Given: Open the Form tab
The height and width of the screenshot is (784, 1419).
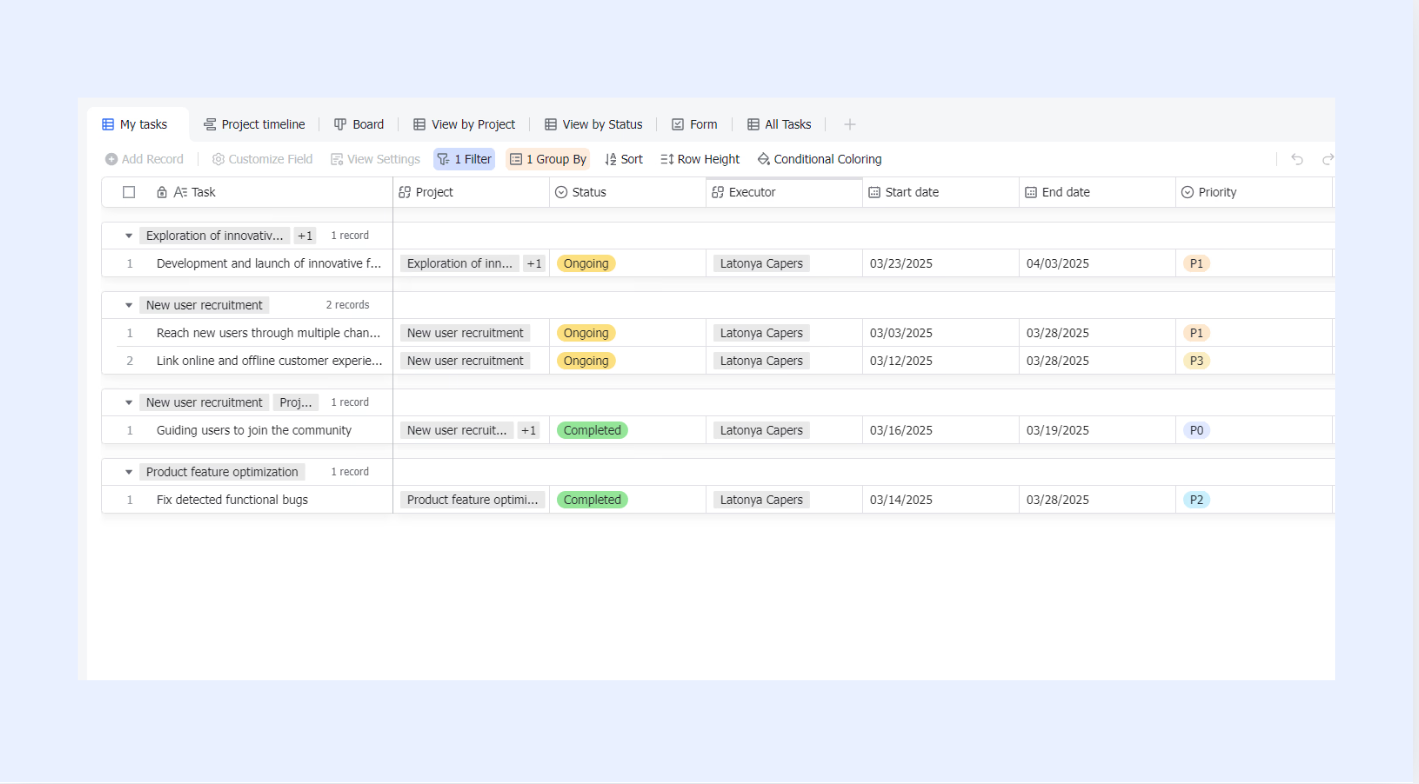Looking at the screenshot, I should [694, 125].
